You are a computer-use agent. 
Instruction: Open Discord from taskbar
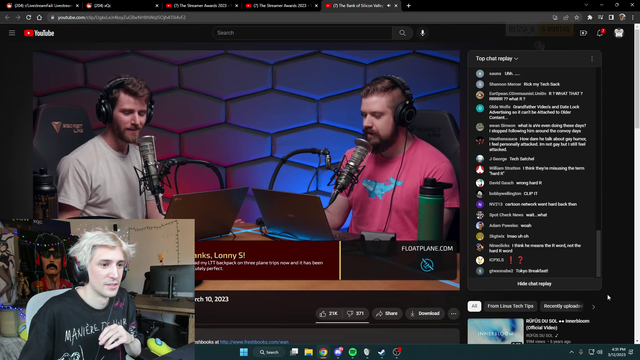338,352
